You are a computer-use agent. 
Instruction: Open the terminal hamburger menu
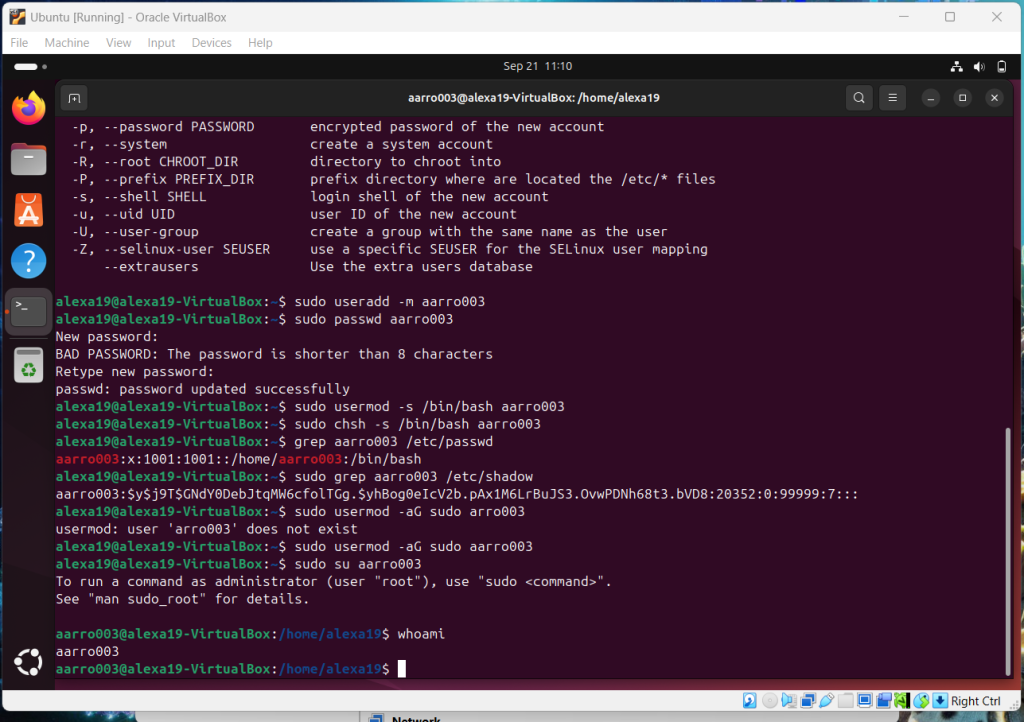(x=891, y=98)
